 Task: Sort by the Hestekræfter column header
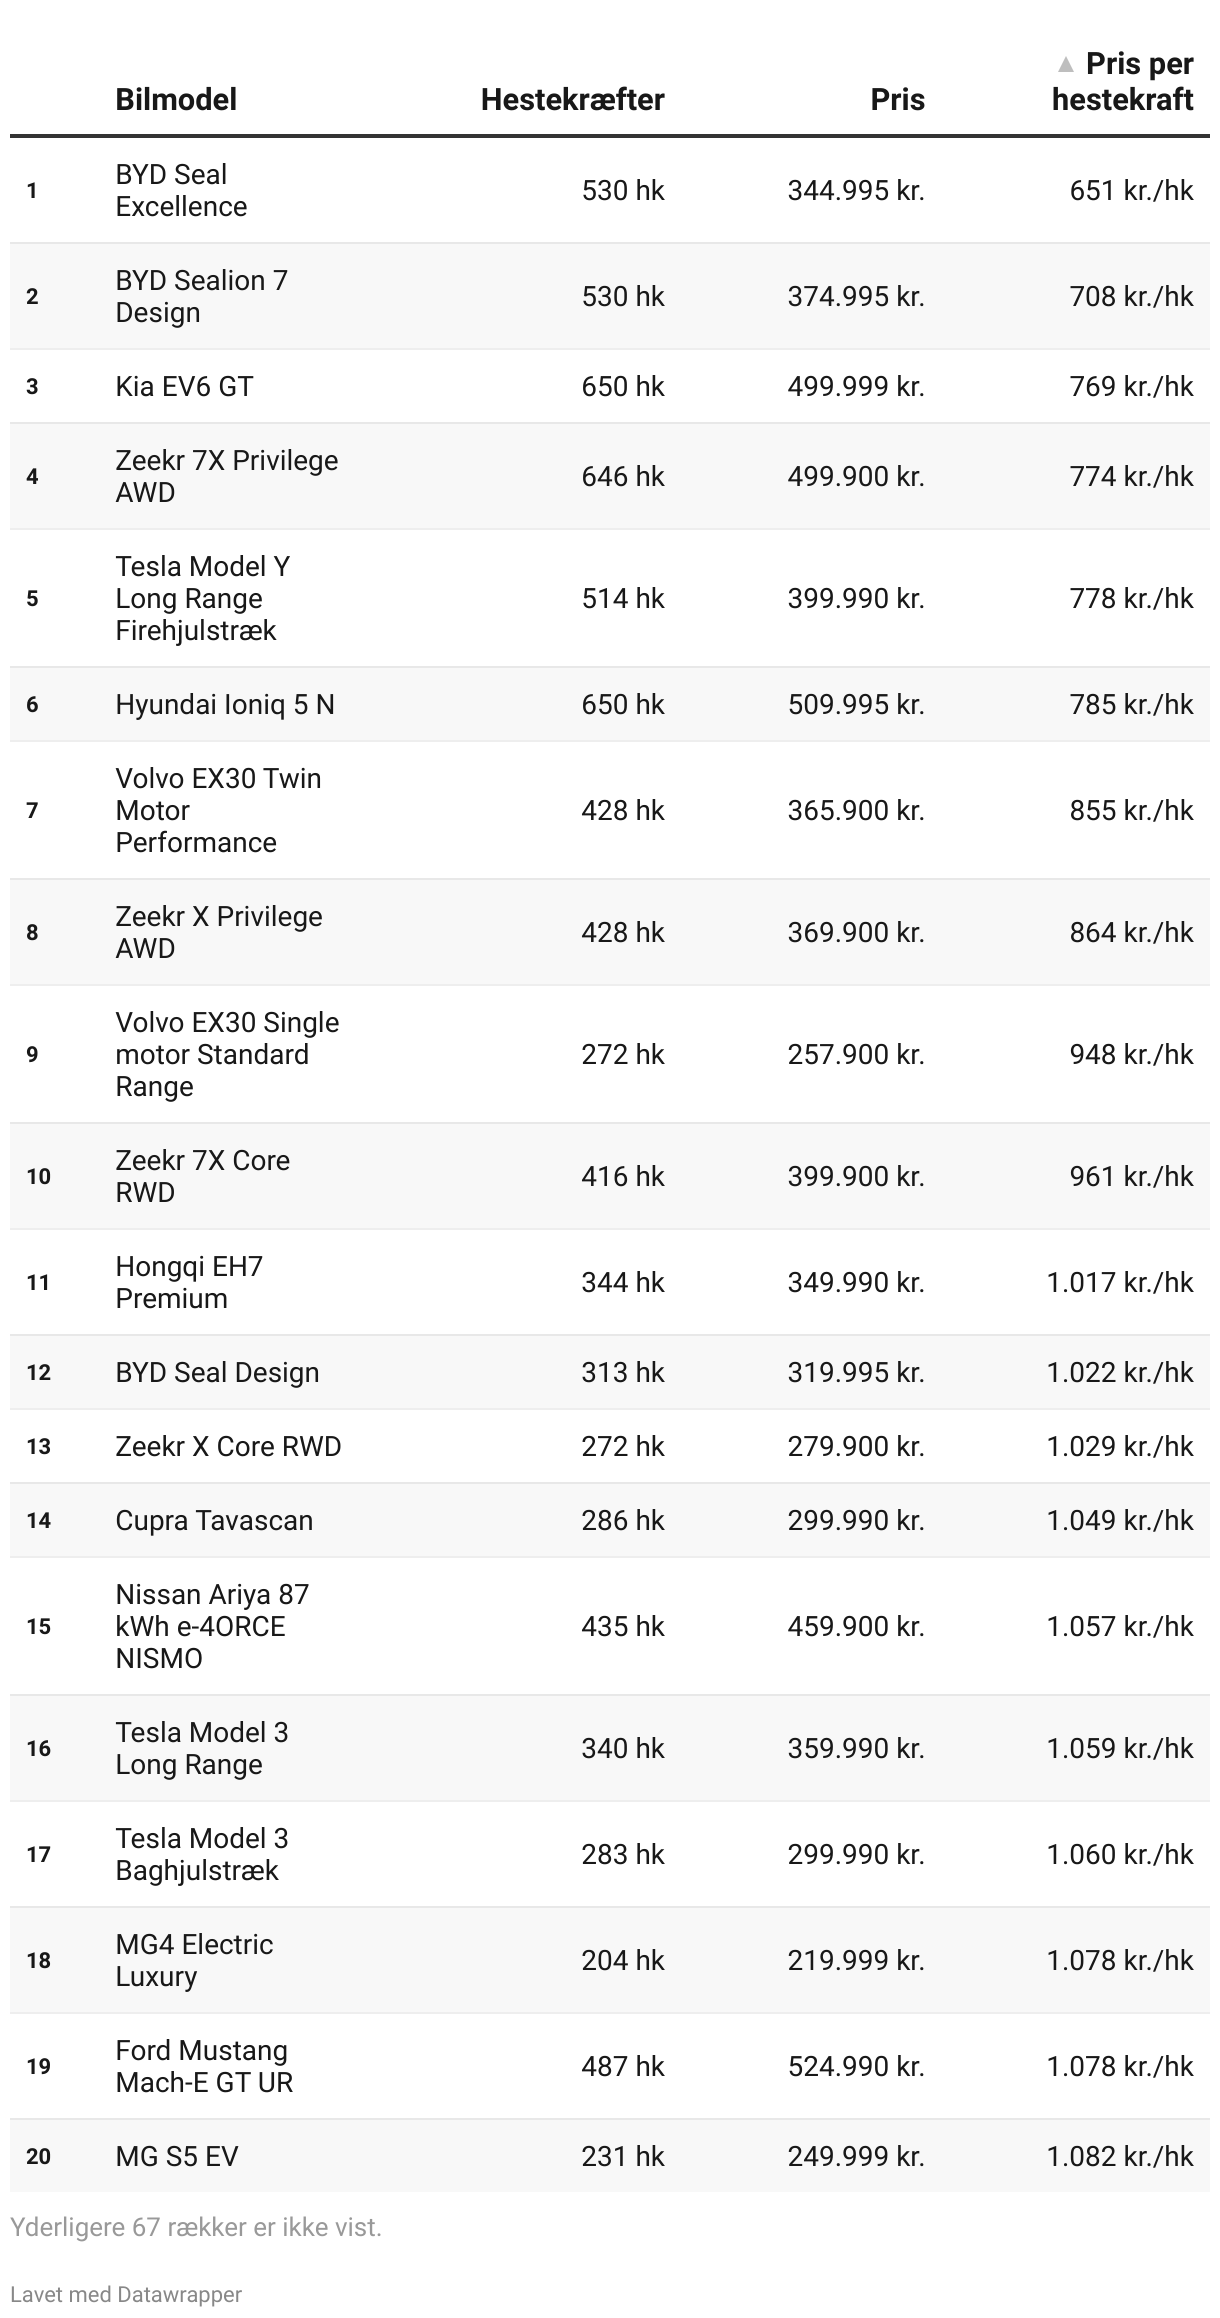[572, 99]
